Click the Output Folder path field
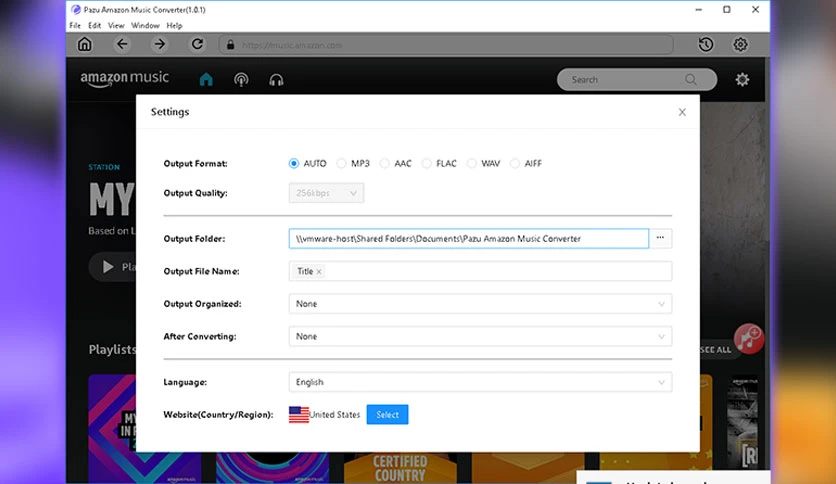The image size is (836, 484). click(x=469, y=238)
